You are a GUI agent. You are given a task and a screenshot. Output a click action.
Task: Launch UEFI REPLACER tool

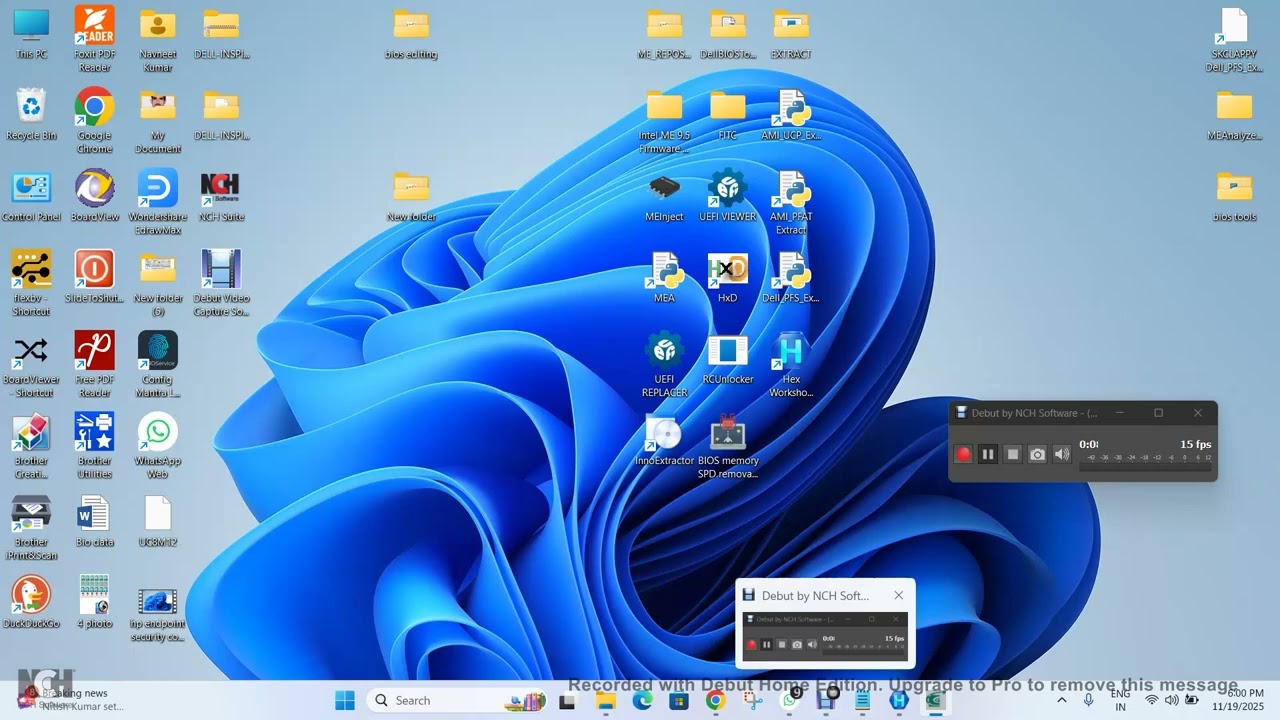[x=664, y=364]
